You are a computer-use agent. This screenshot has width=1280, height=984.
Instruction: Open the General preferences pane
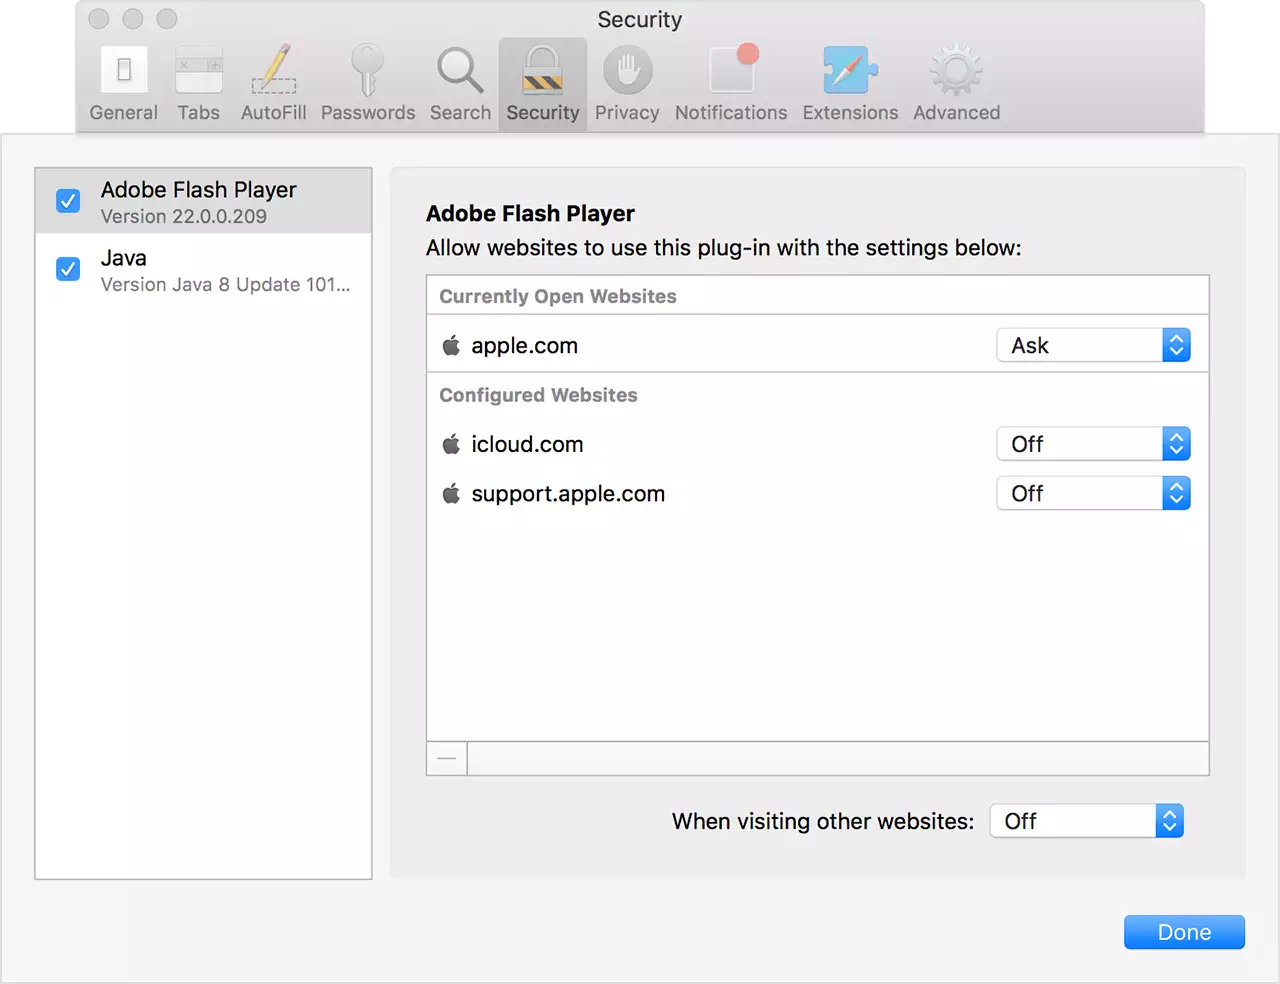123,71
